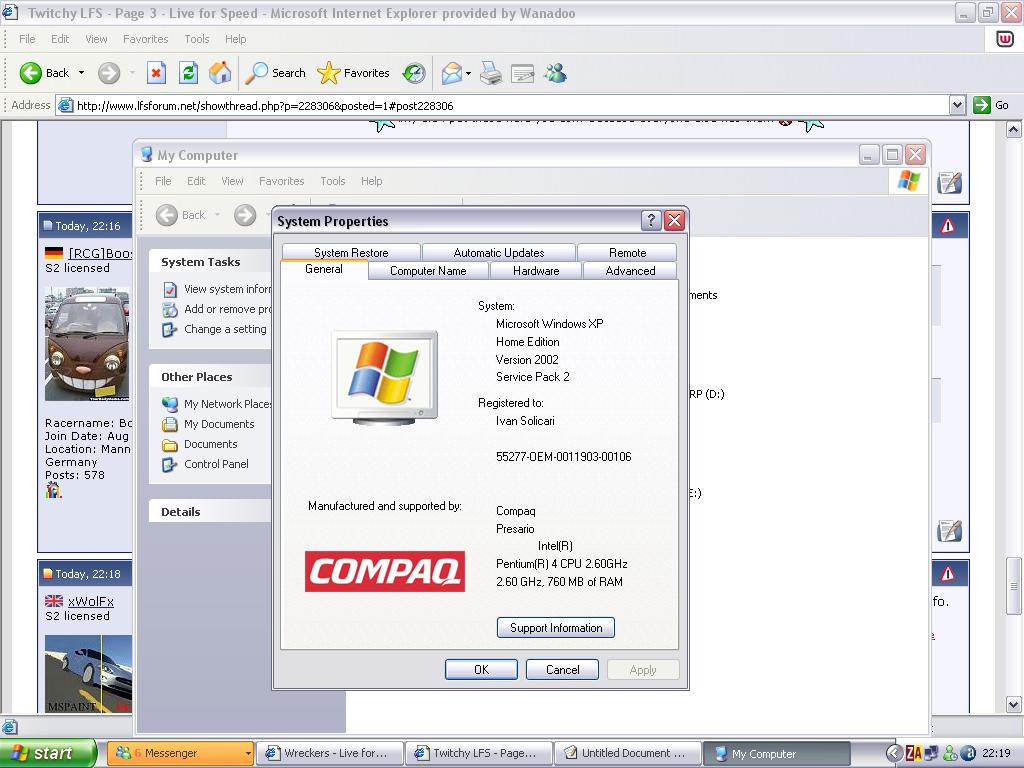Click the upper quote post notepad icon

pos(950,183)
